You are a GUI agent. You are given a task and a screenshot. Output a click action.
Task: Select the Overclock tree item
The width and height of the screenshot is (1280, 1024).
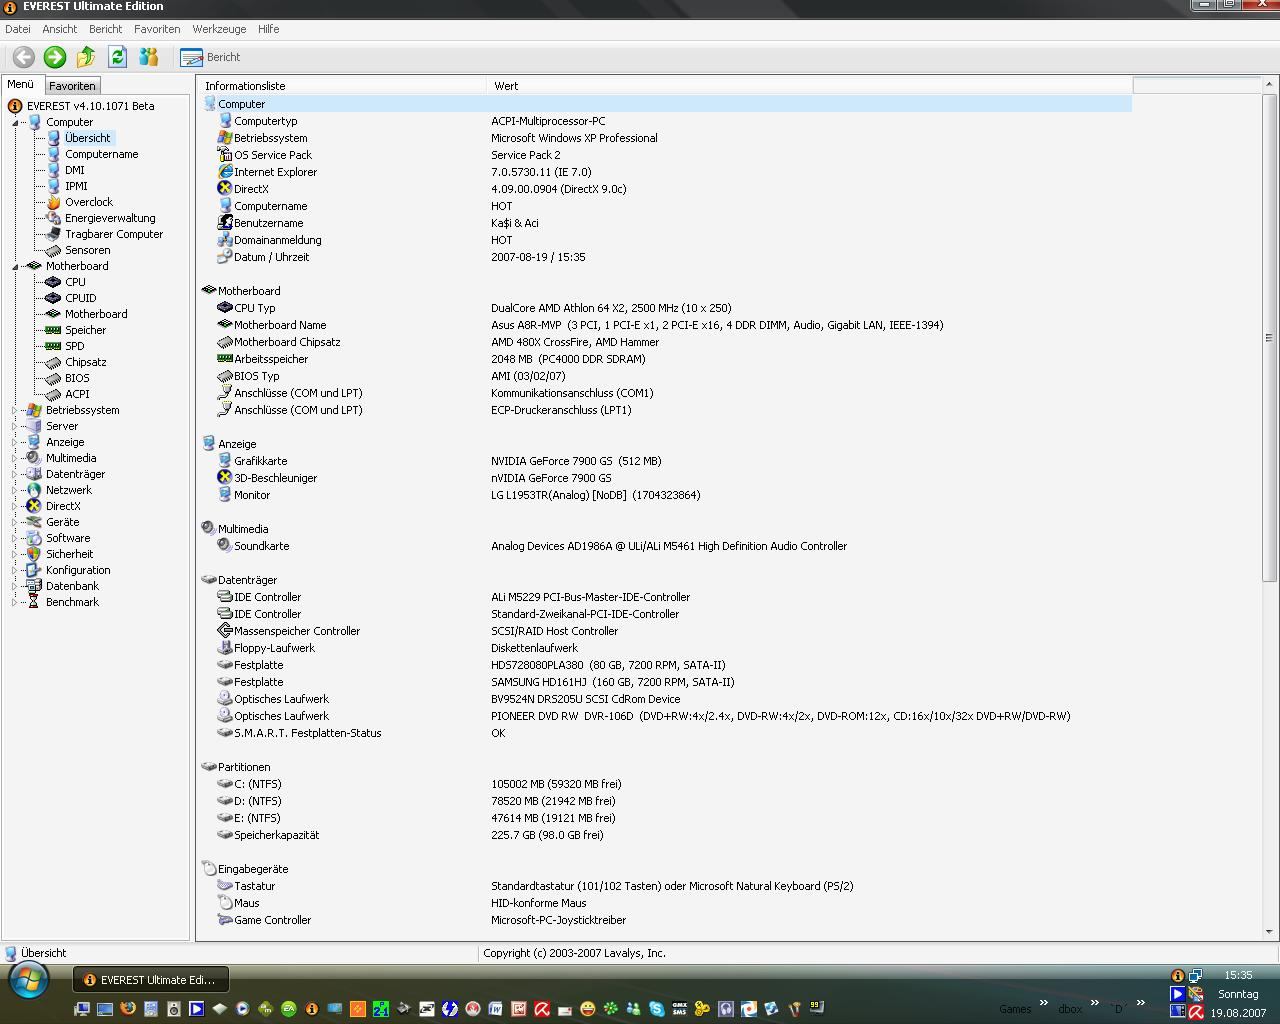click(88, 202)
